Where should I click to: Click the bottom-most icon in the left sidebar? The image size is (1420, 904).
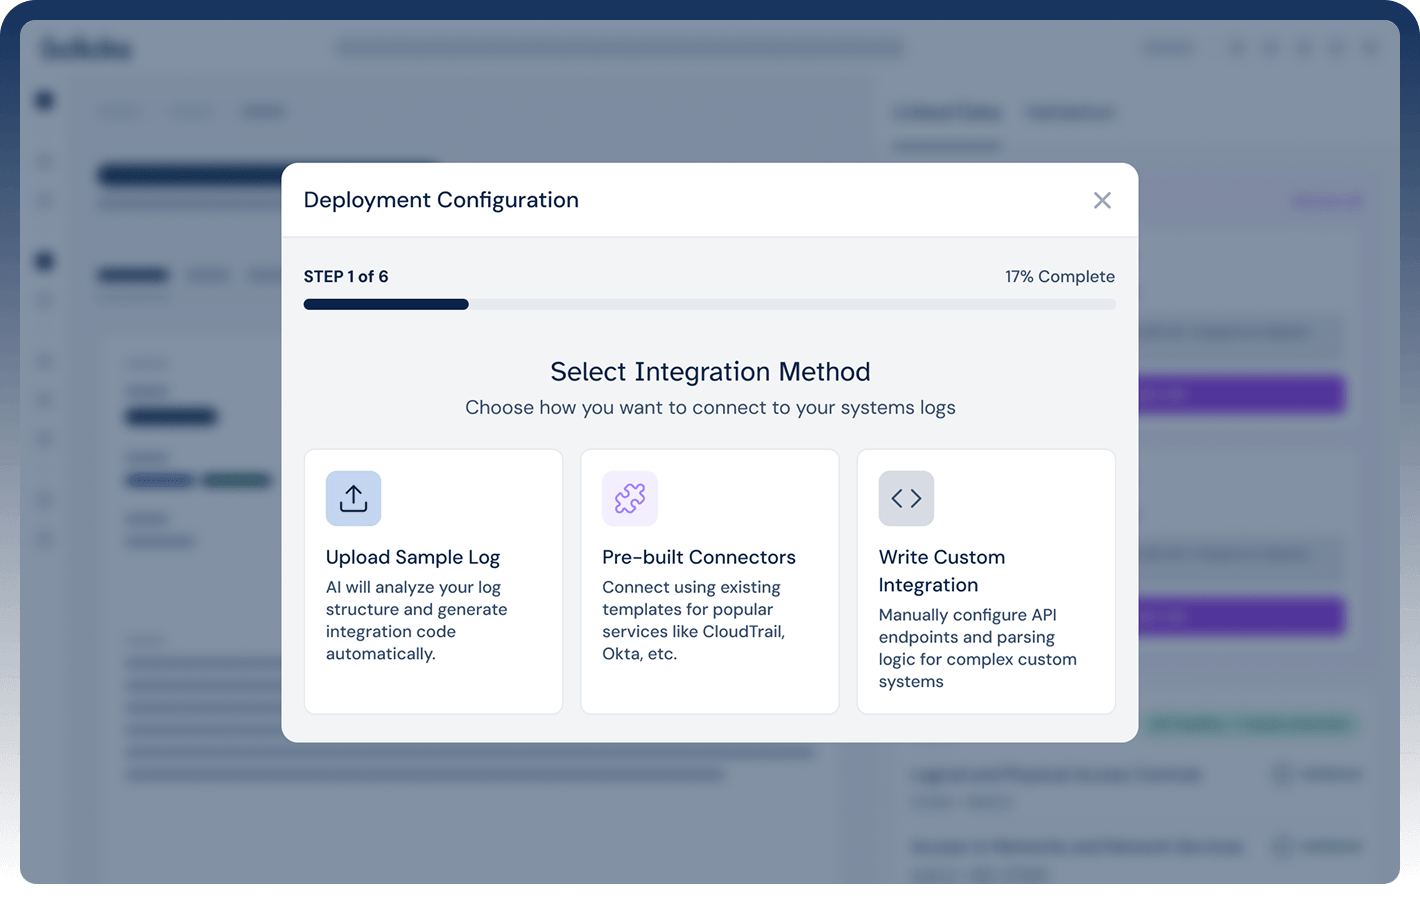[x=43, y=538]
